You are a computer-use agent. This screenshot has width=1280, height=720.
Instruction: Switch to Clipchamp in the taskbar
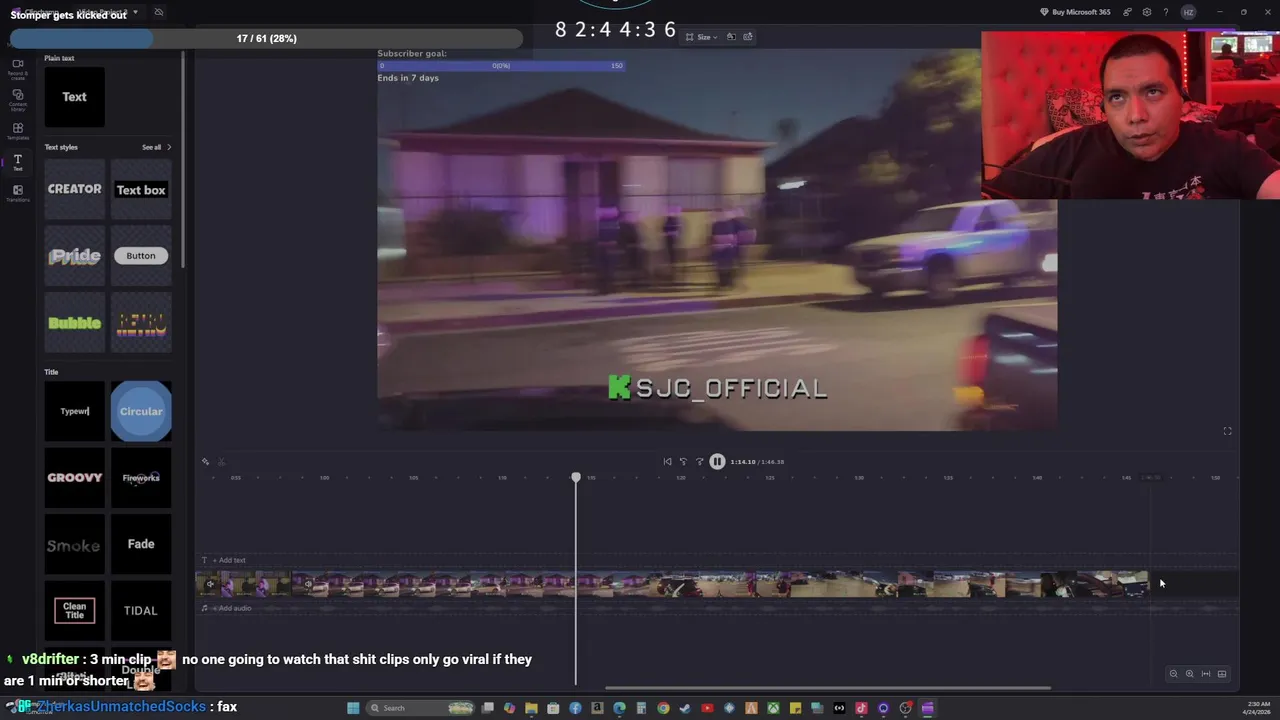point(927,708)
